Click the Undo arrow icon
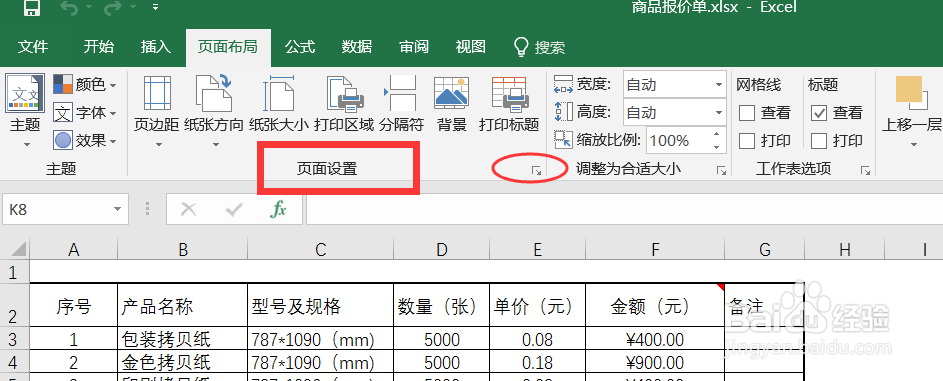 69,7
